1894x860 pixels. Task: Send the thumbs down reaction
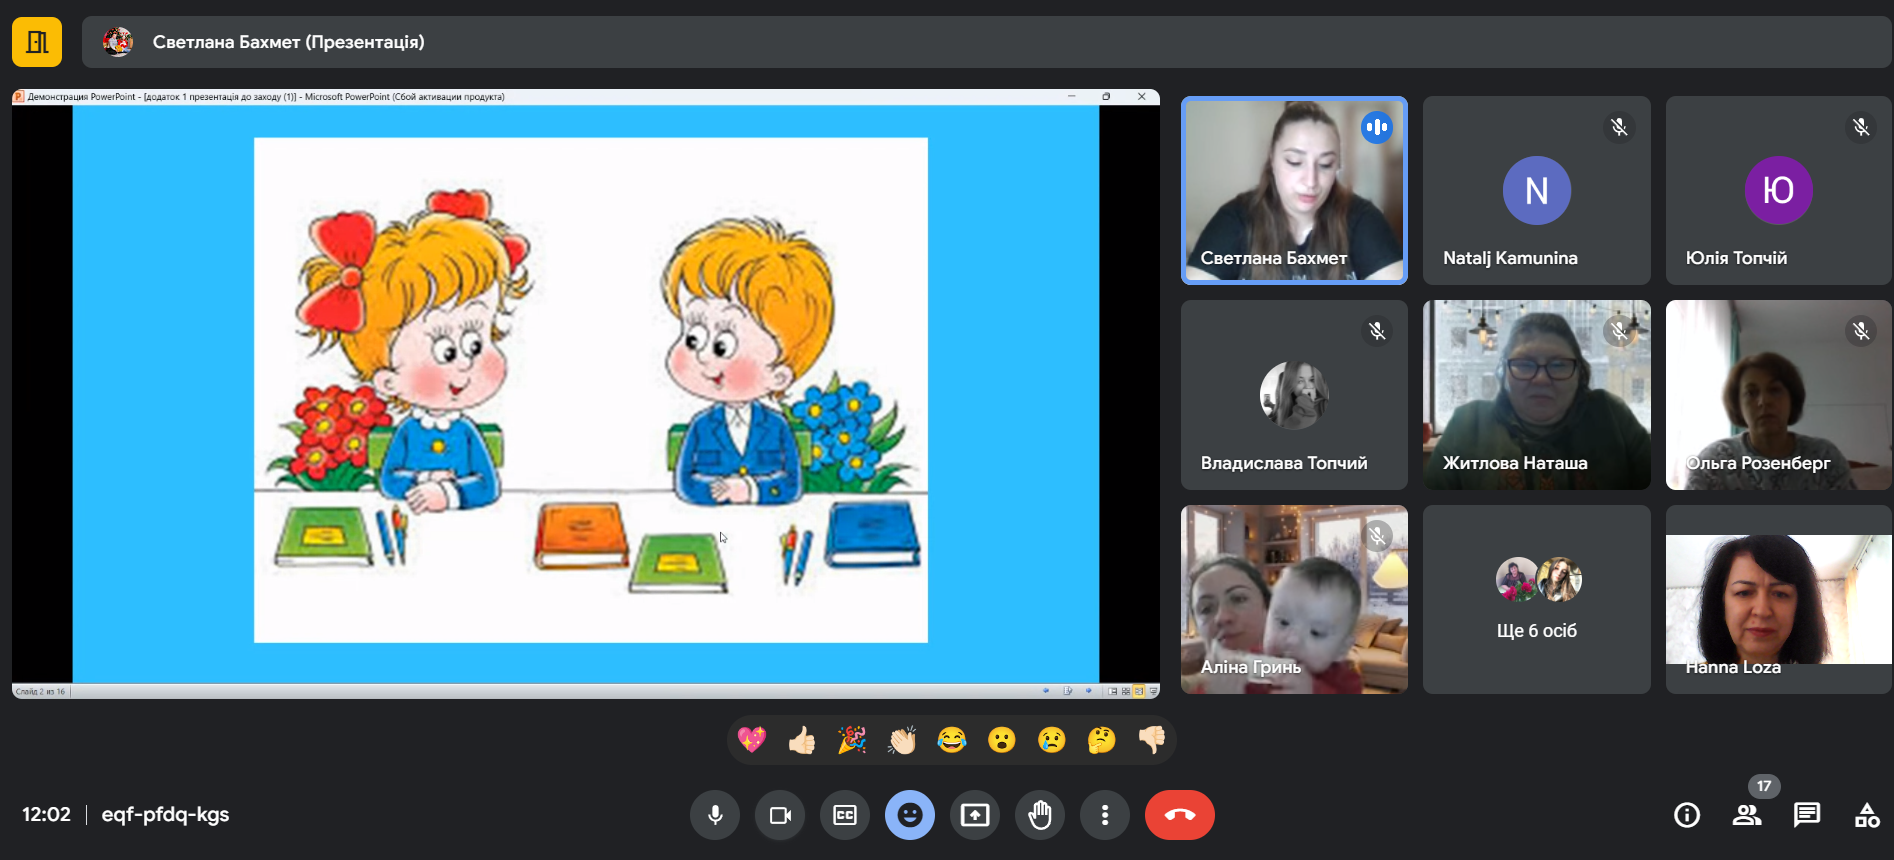pyautogui.click(x=1152, y=740)
